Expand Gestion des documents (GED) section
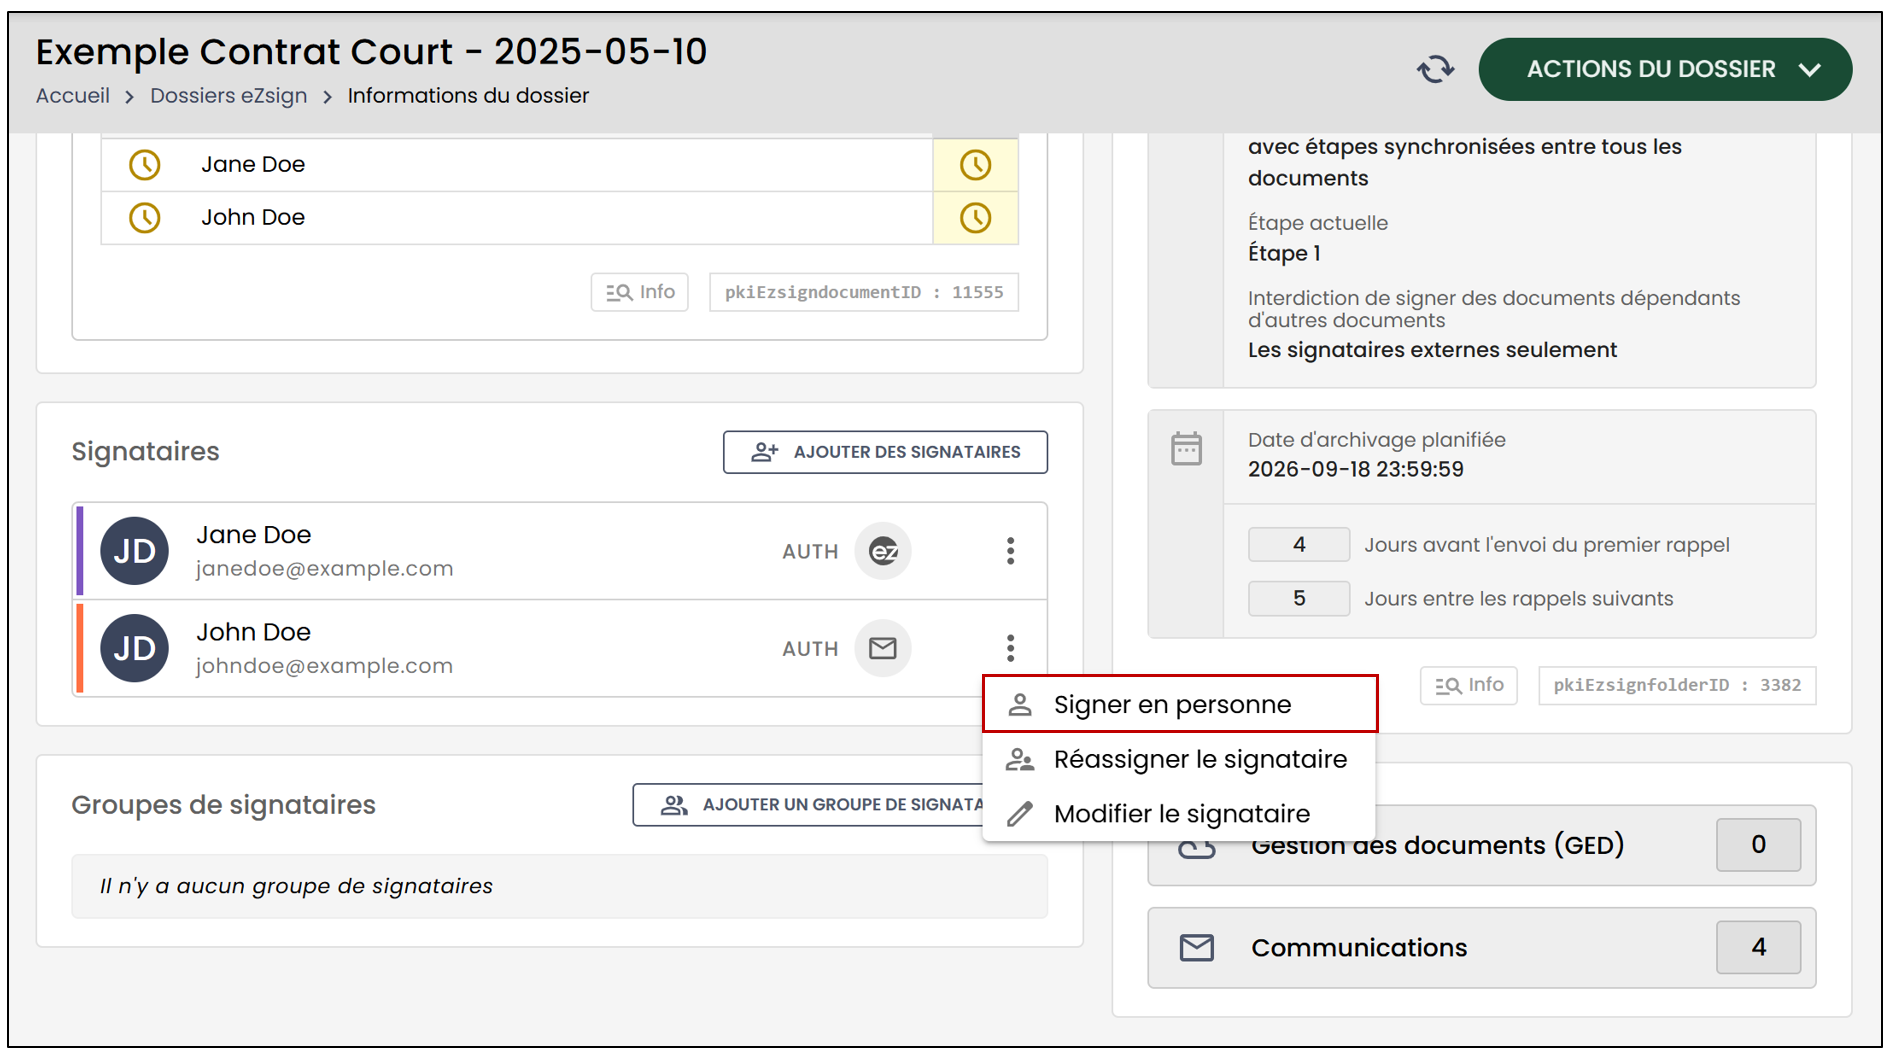This screenshot has width=1889, height=1058. point(1481,845)
